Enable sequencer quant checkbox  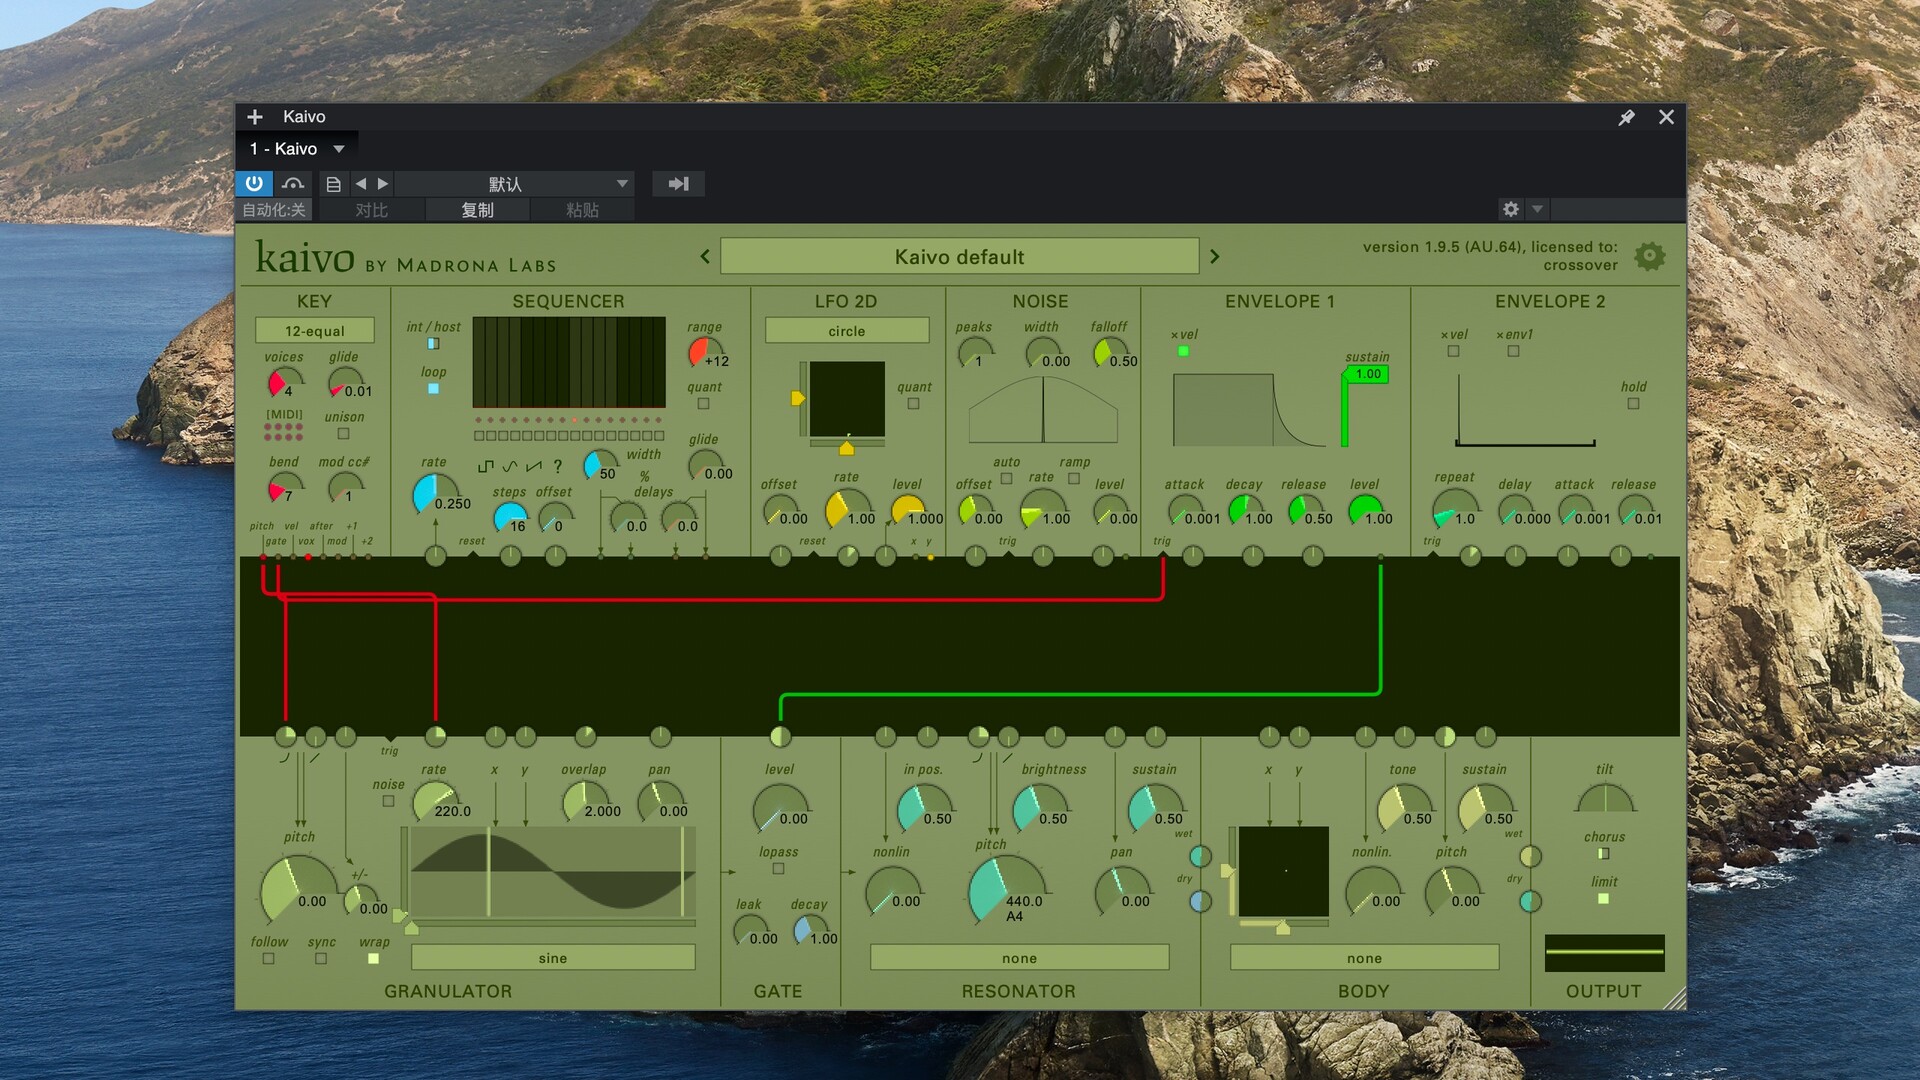click(703, 404)
